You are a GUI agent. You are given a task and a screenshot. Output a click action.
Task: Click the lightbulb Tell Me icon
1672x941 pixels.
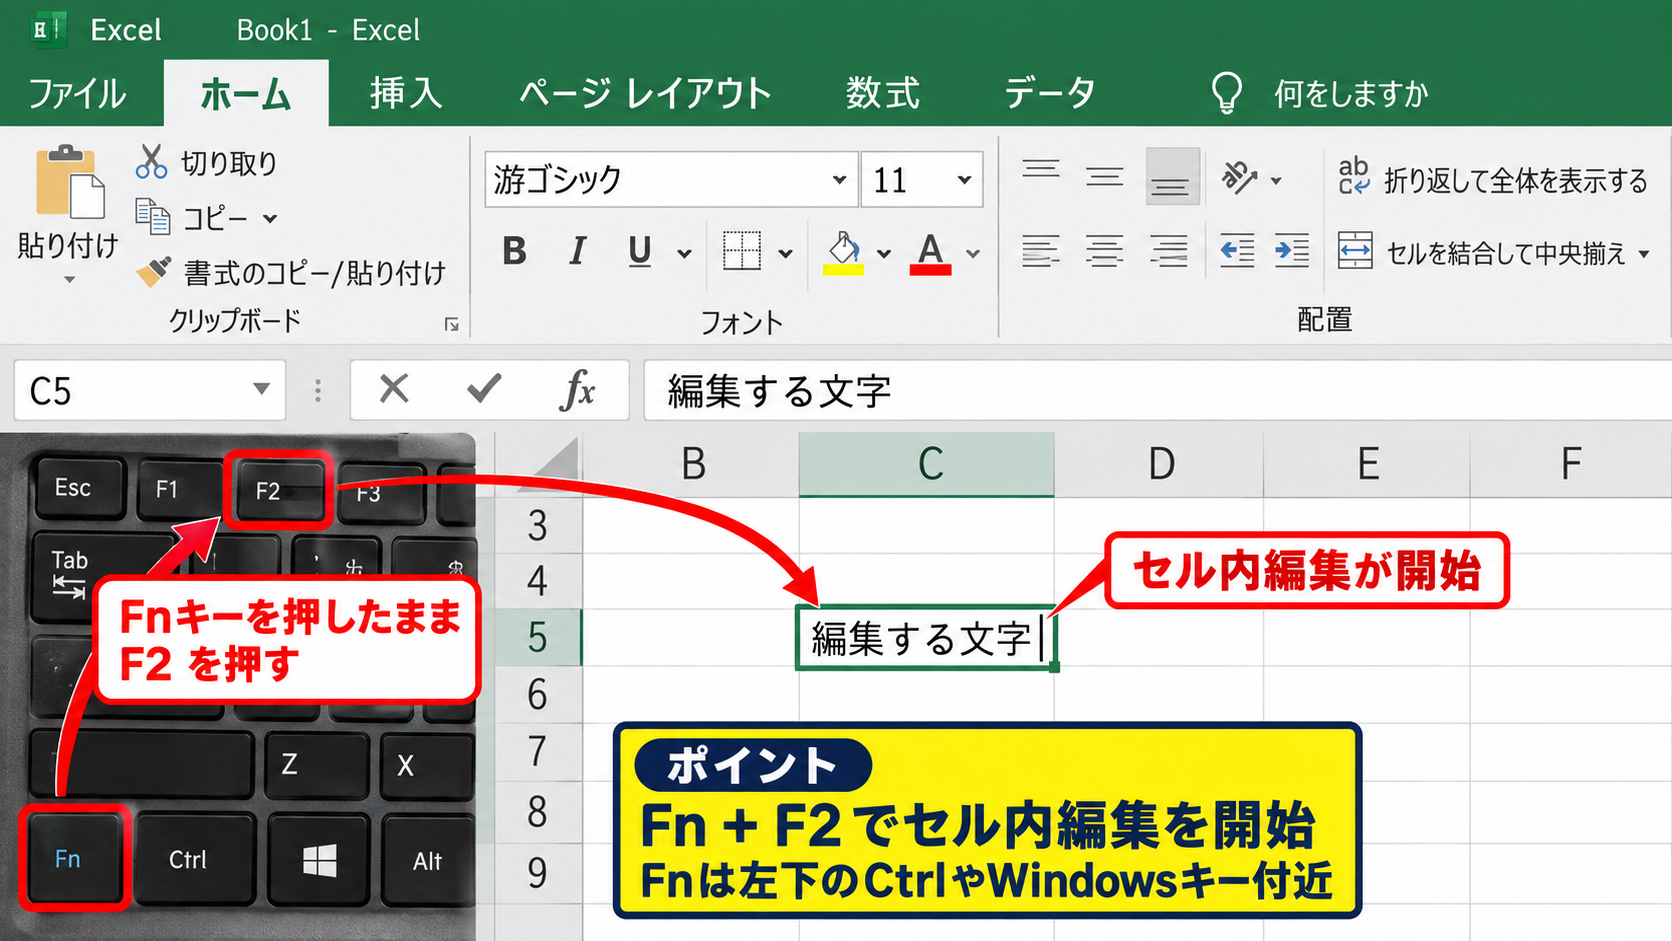(1227, 93)
